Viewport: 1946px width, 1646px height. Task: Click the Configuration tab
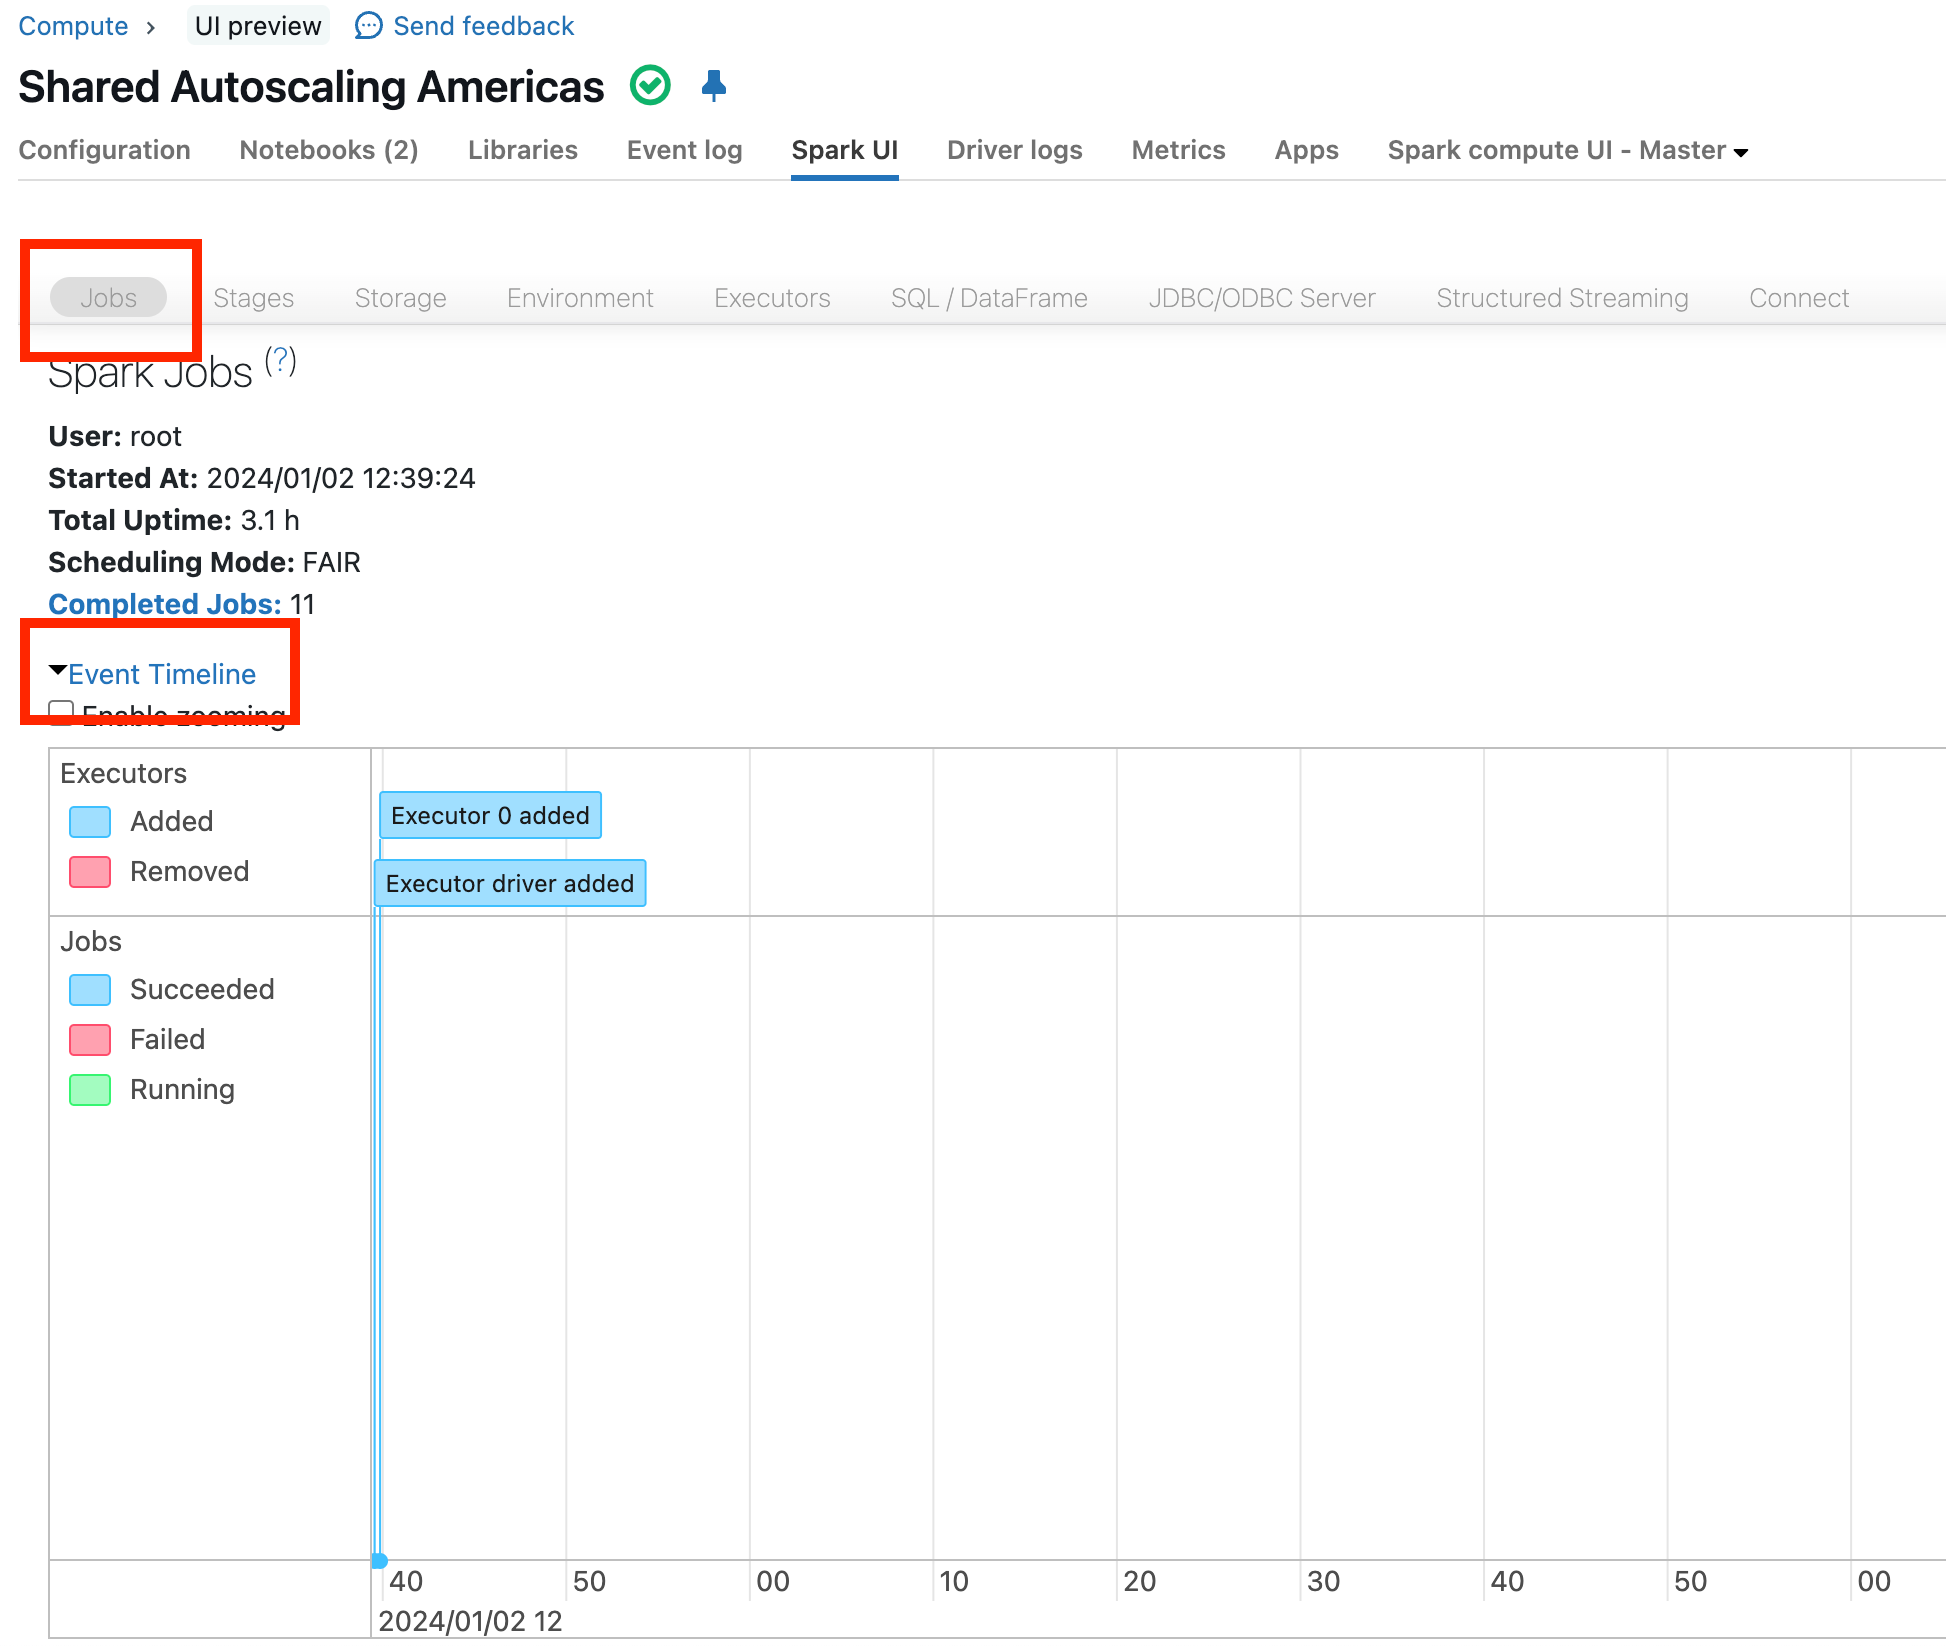(104, 150)
